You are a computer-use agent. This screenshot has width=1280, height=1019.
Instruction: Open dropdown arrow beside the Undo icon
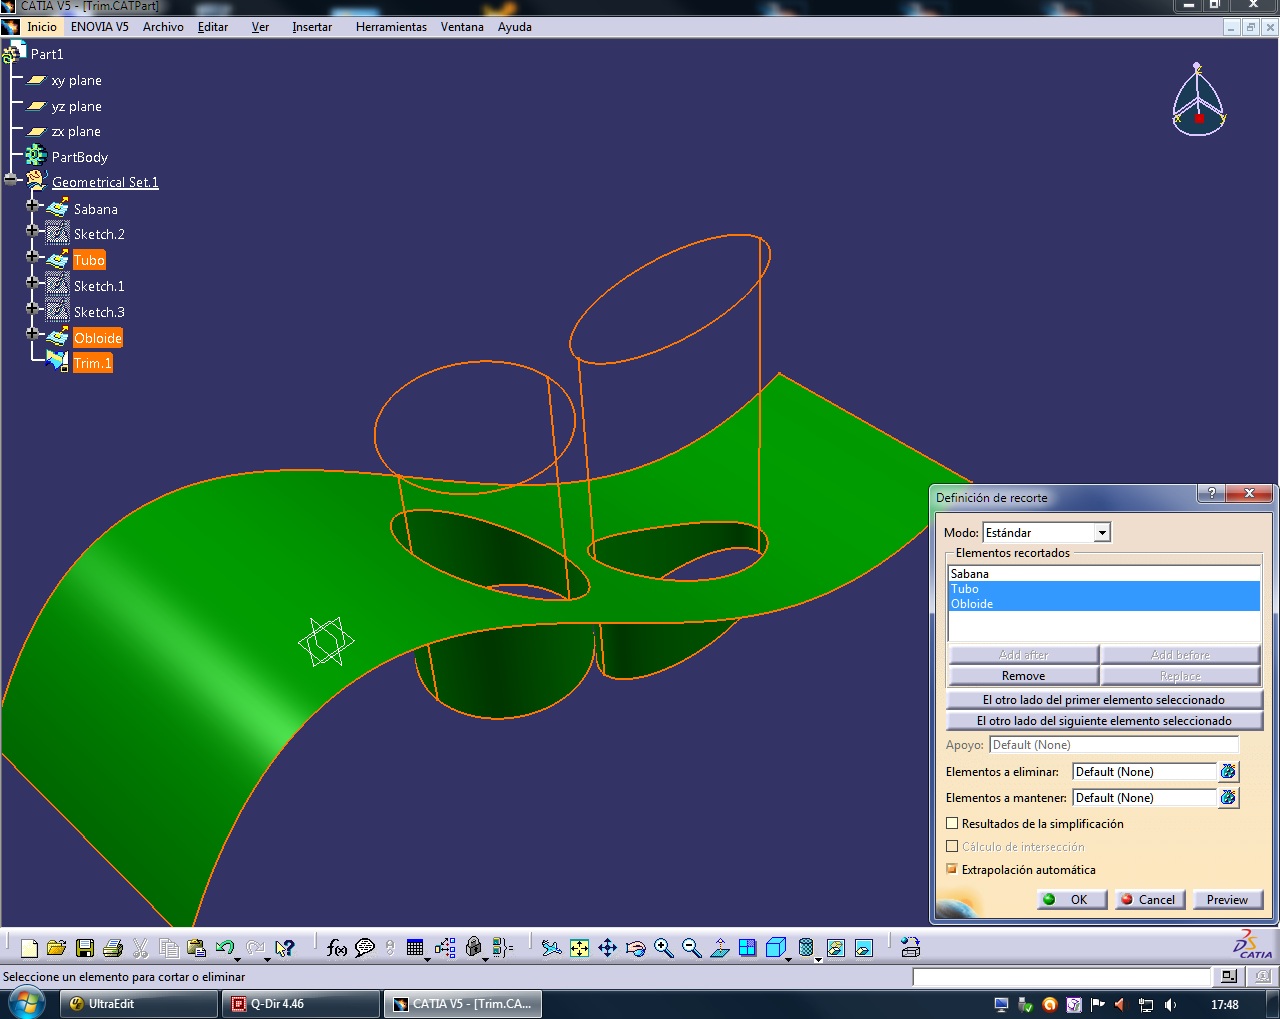[237, 958]
